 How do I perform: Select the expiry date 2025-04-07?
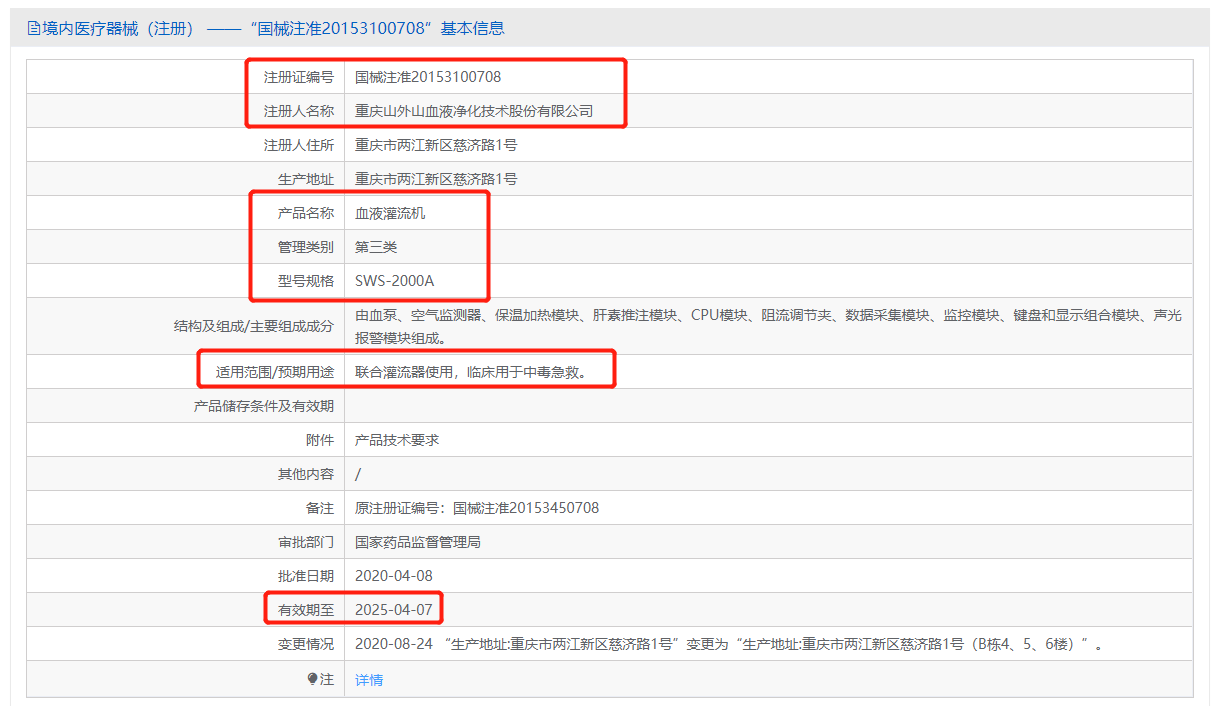pos(394,610)
